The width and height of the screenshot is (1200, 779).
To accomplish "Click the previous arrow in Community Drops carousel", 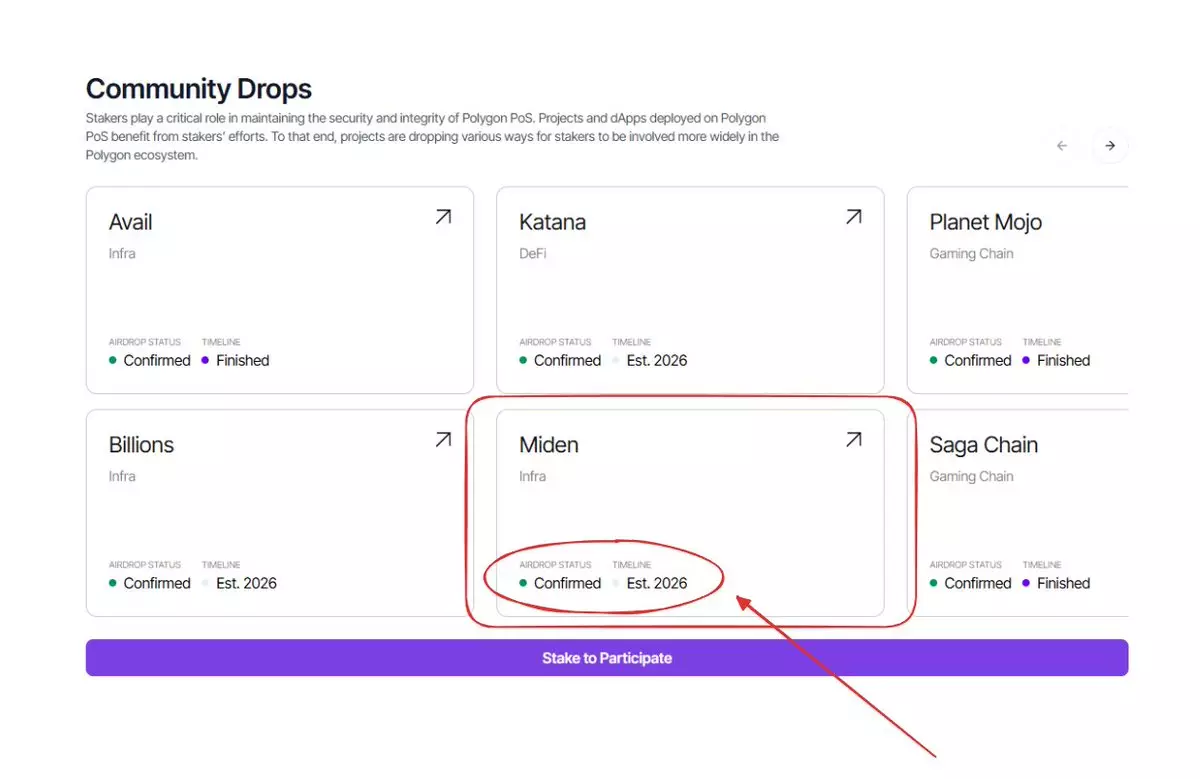I will click(x=1062, y=146).
